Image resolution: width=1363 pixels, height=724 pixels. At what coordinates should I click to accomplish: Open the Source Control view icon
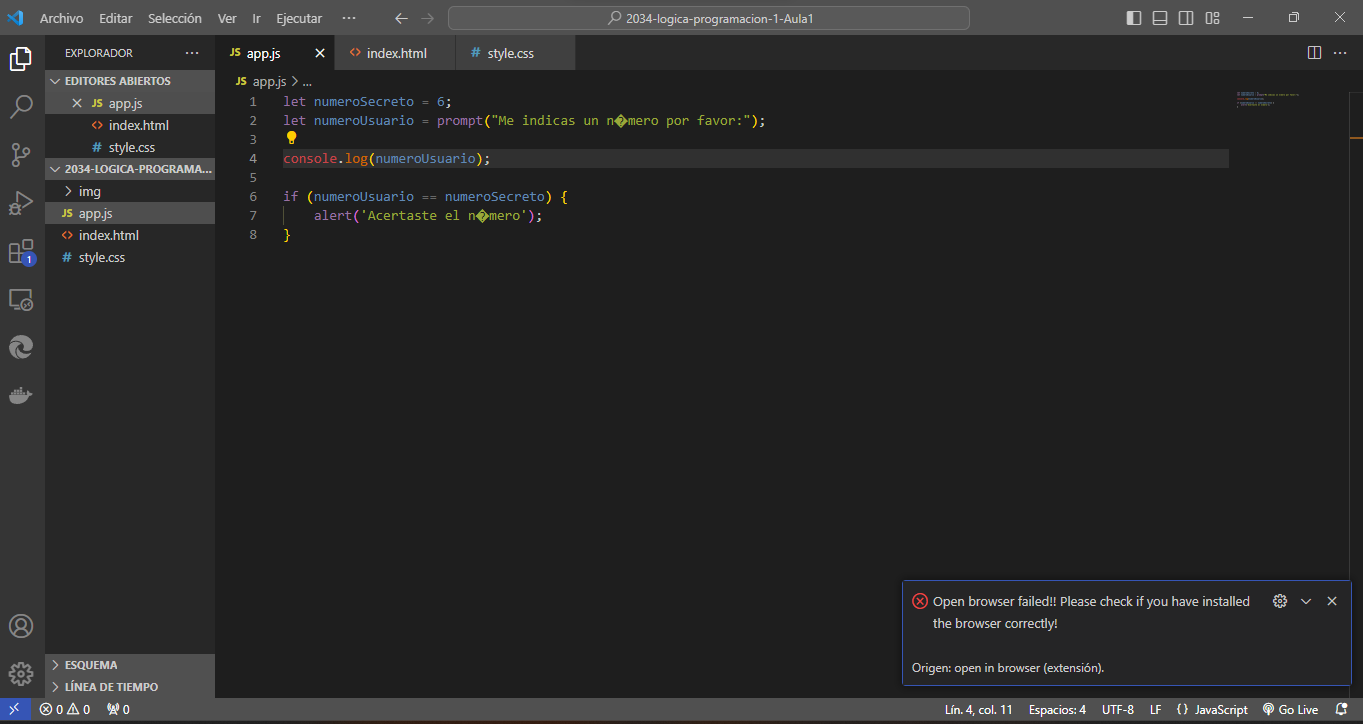(21, 154)
